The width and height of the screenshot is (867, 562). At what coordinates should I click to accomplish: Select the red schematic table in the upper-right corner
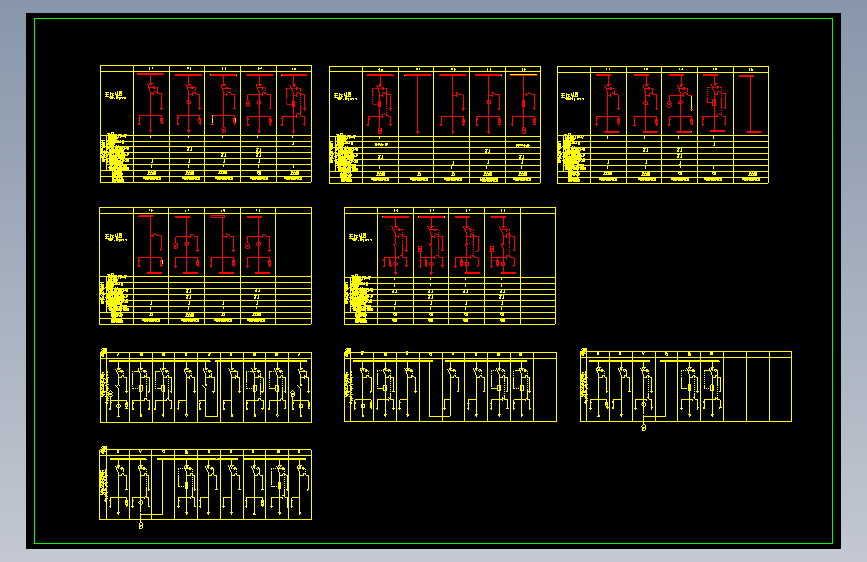663,124
